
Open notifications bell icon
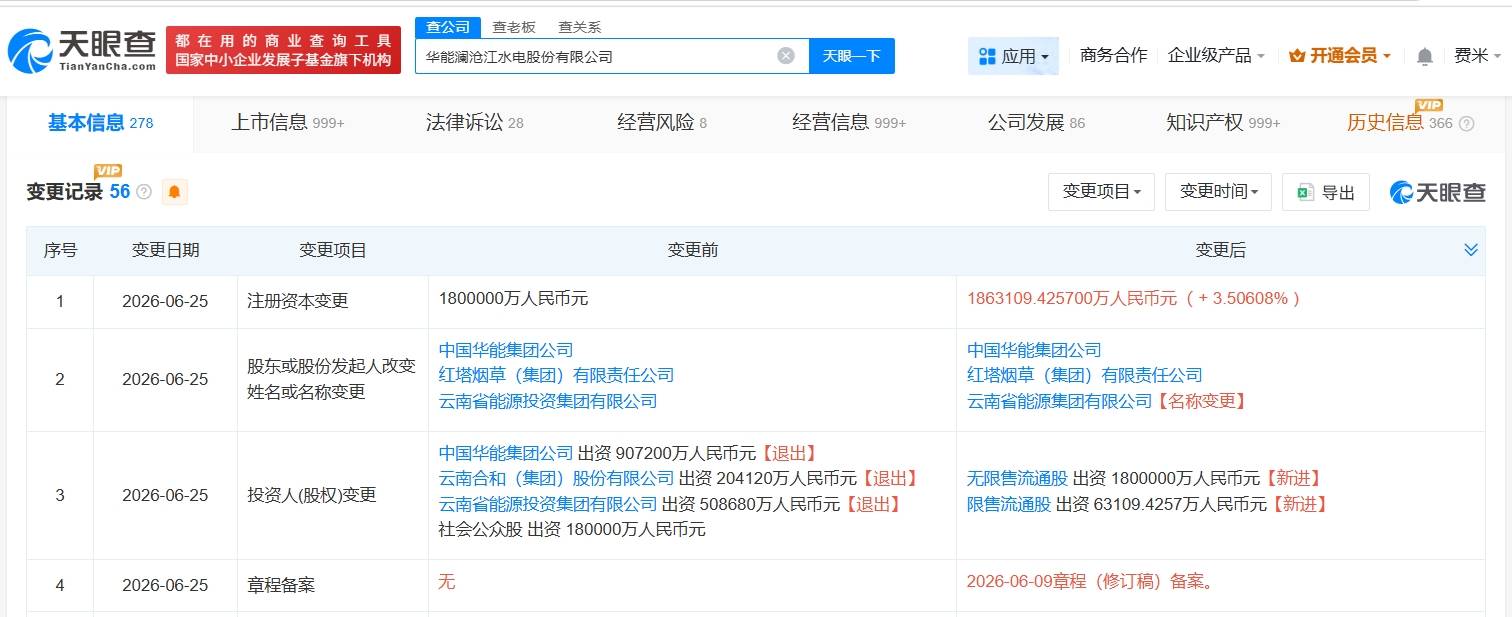pyautogui.click(x=1425, y=56)
